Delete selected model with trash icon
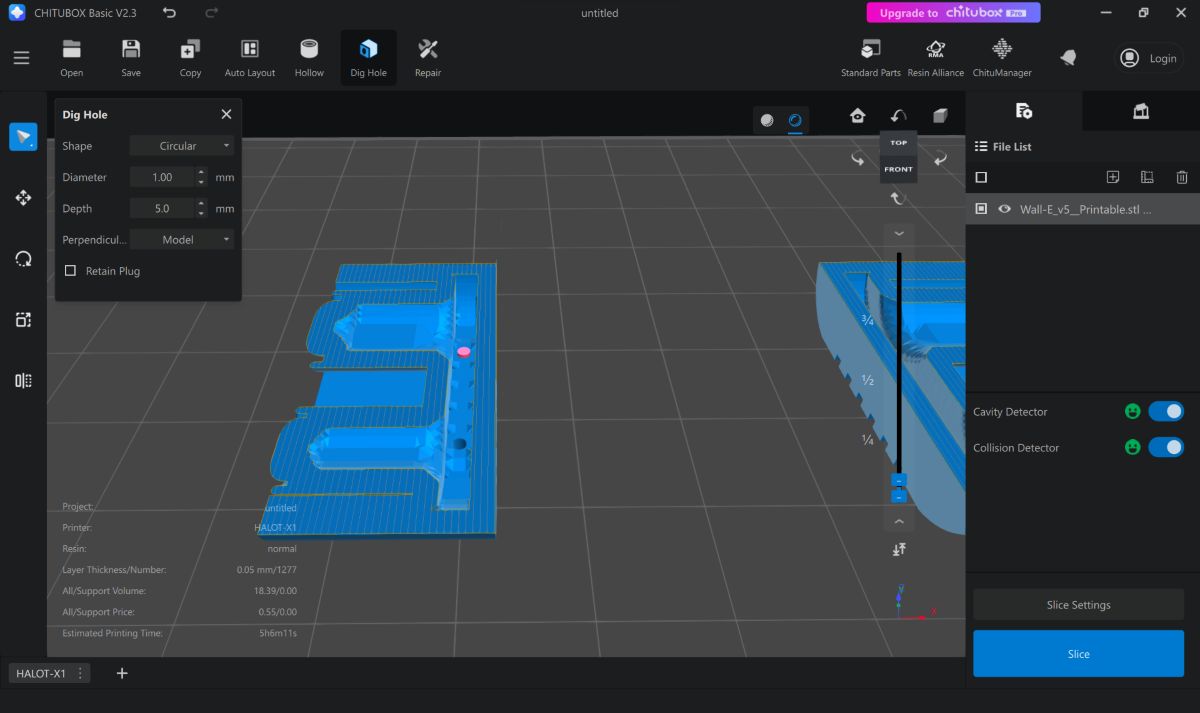 1182,177
